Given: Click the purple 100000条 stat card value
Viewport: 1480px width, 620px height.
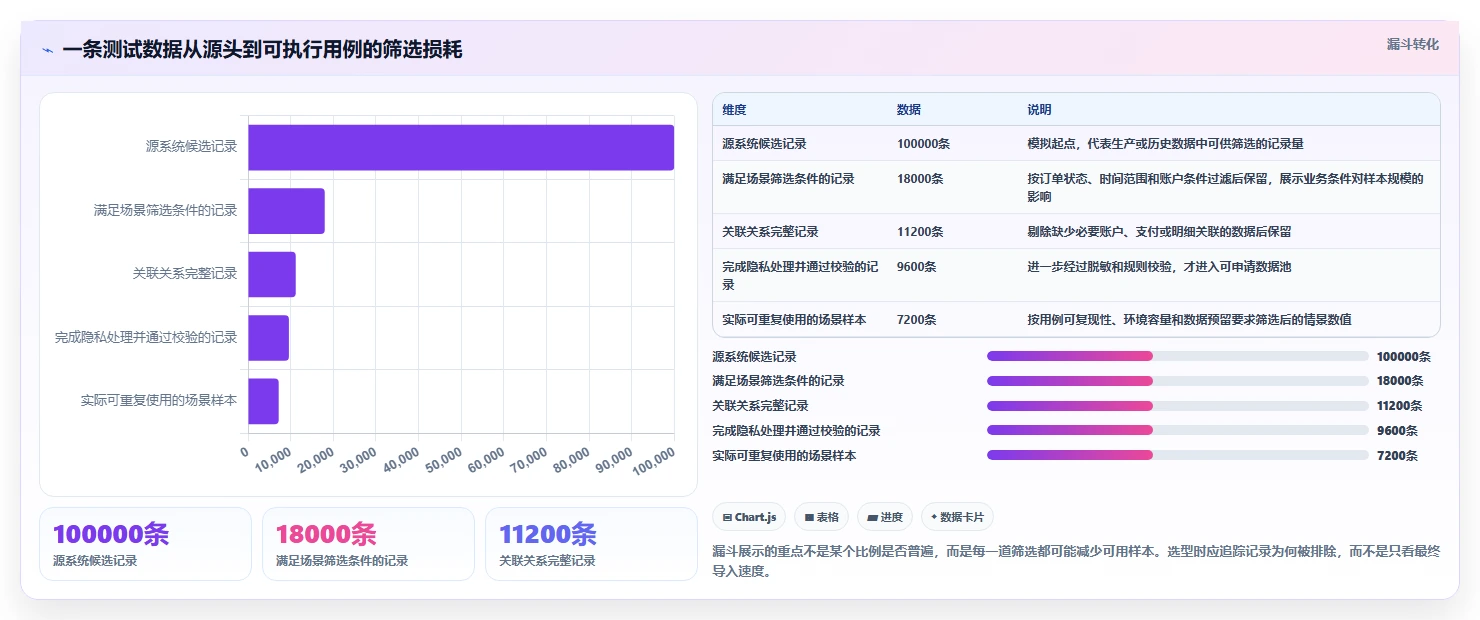Looking at the screenshot, I should coord(111,535).
